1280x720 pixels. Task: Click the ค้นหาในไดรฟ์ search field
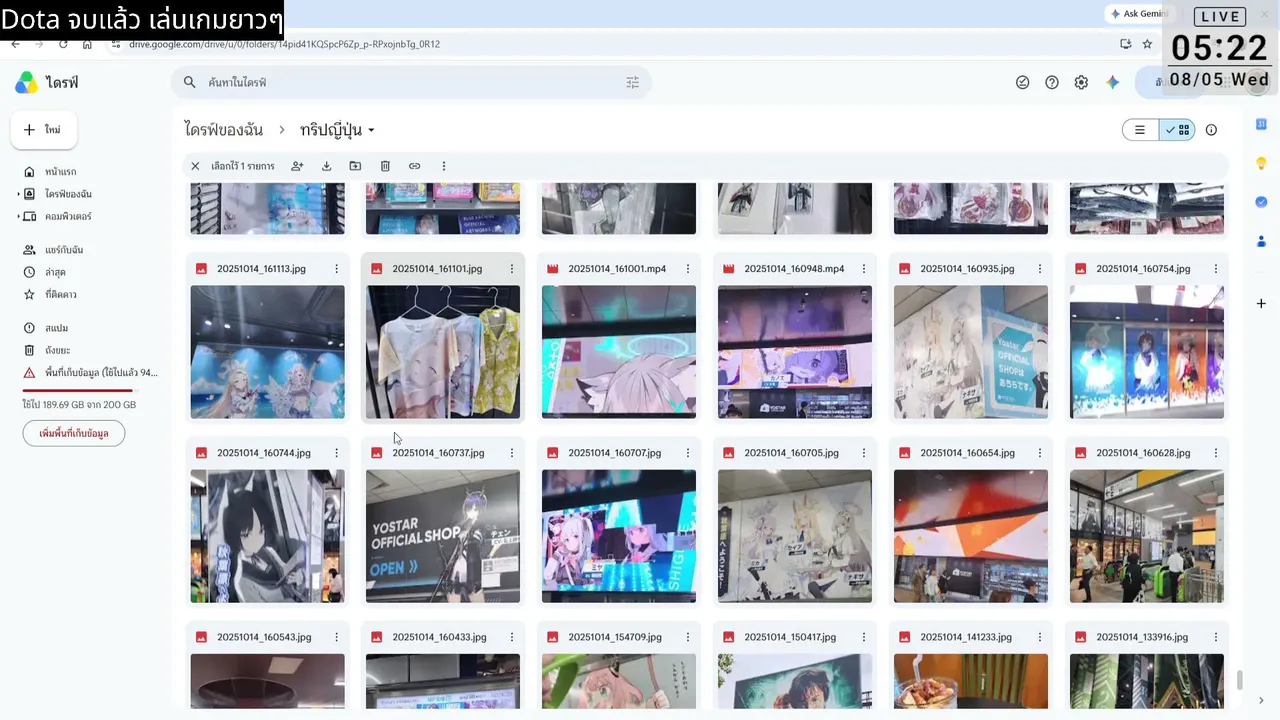pyautogui.click(x=411, y=83)
